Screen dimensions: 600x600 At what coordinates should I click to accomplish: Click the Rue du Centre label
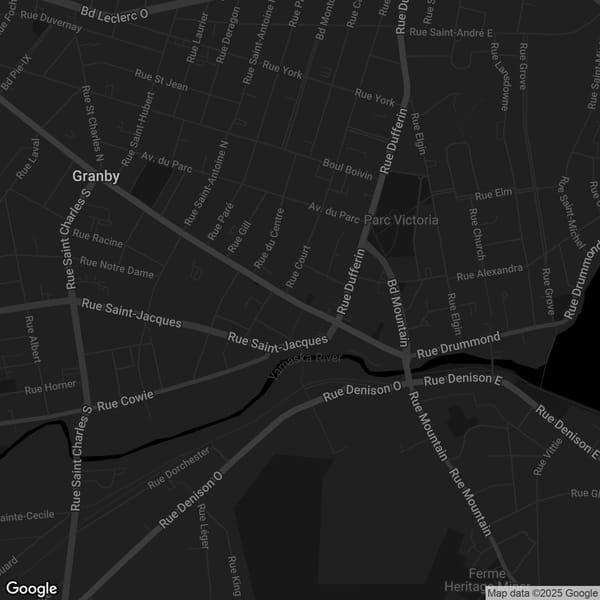point(269,239)
